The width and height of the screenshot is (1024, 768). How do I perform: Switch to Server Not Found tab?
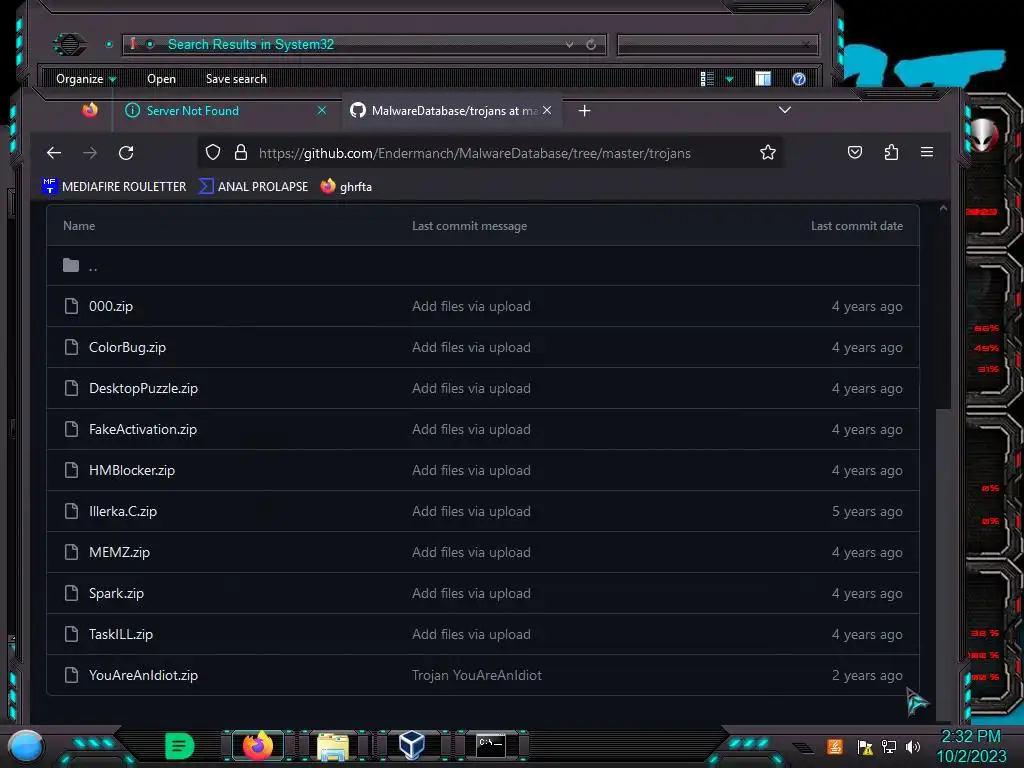(x=225, y=111)
